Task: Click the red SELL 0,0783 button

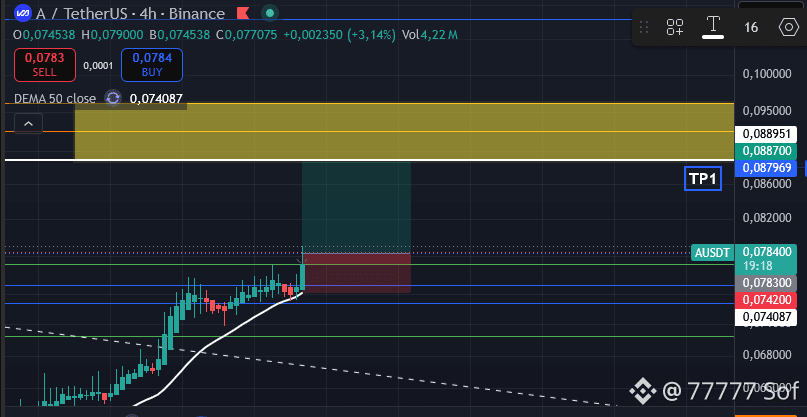Action: click(x=45, y=65)
